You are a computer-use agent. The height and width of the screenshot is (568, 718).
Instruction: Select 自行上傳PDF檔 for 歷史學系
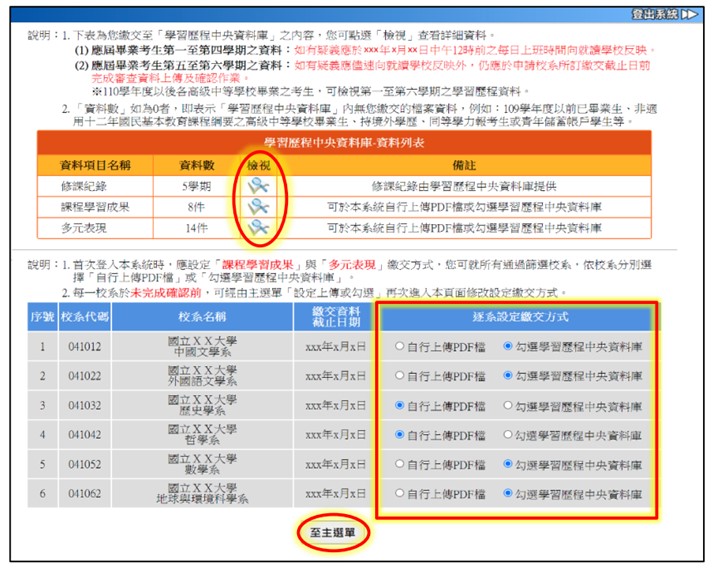[x=400, y=406]
